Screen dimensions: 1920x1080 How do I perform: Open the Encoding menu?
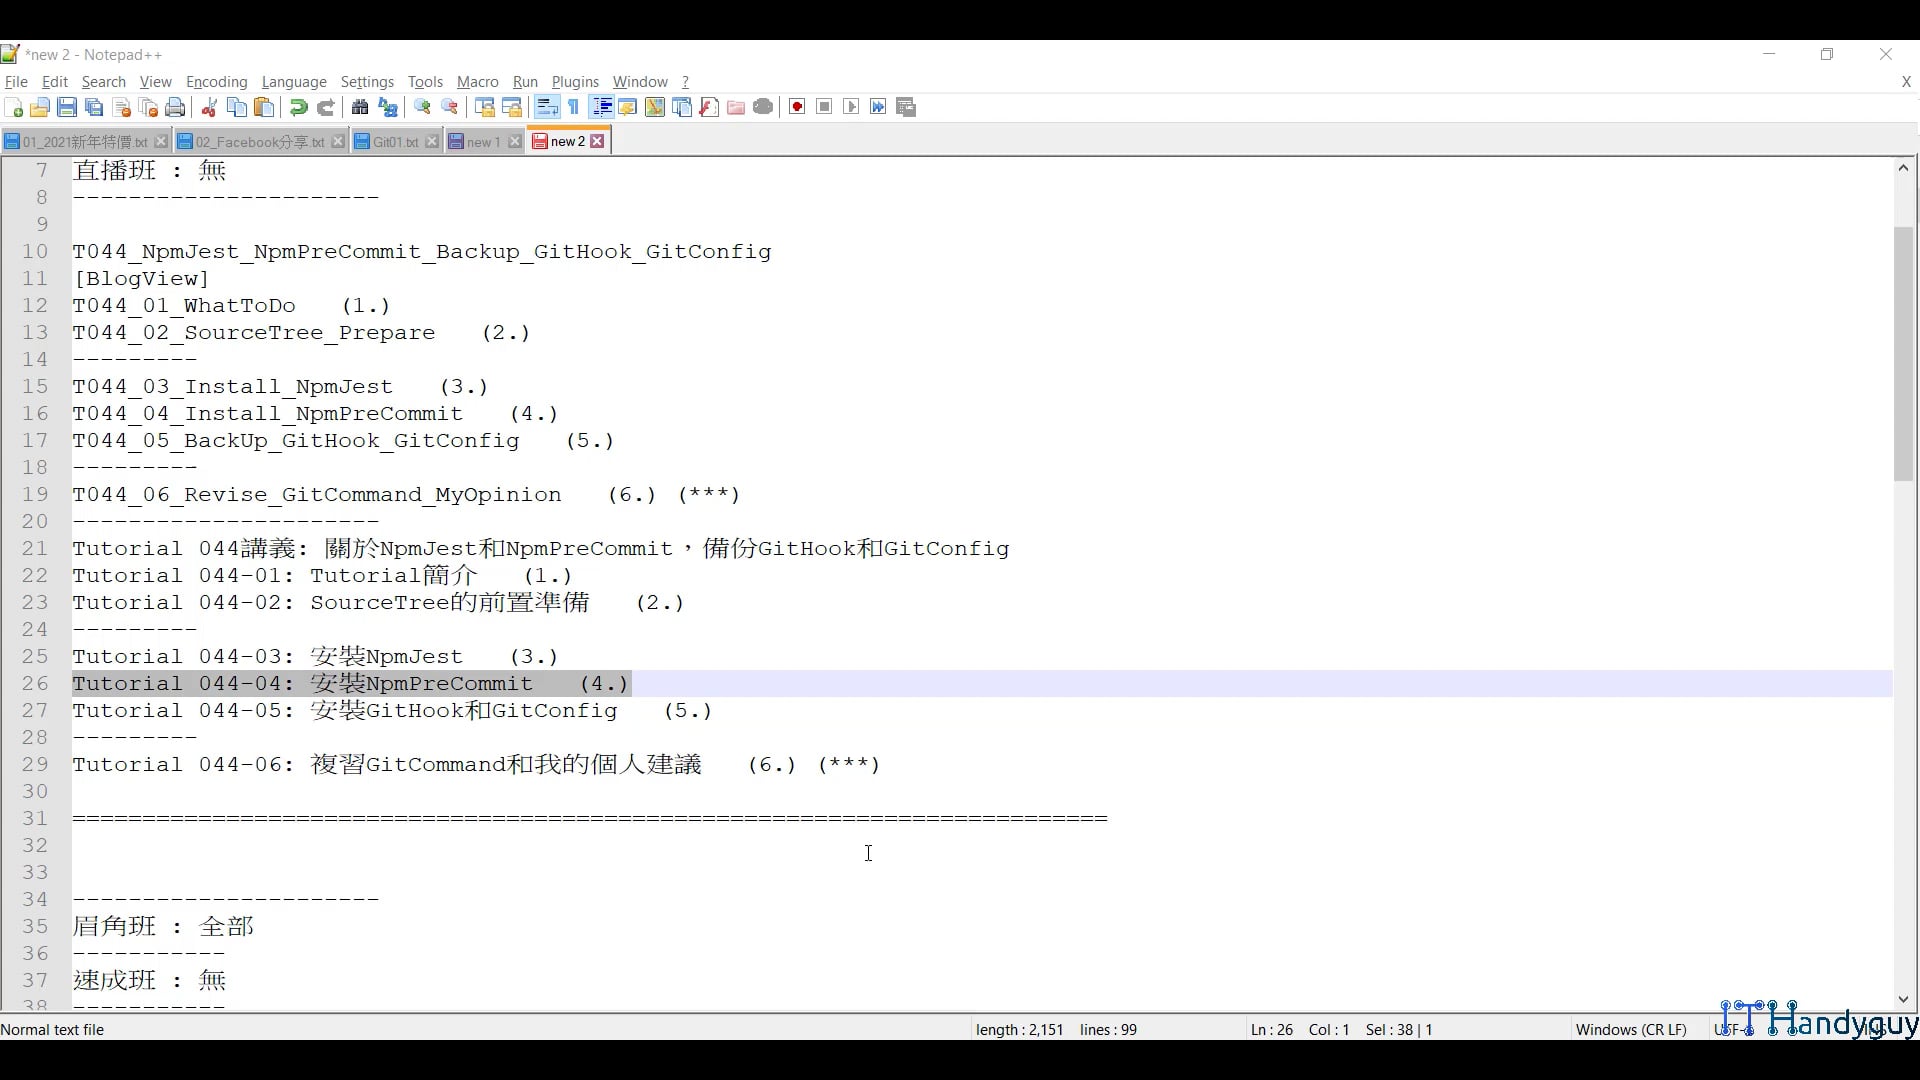[x=216, y=82]
